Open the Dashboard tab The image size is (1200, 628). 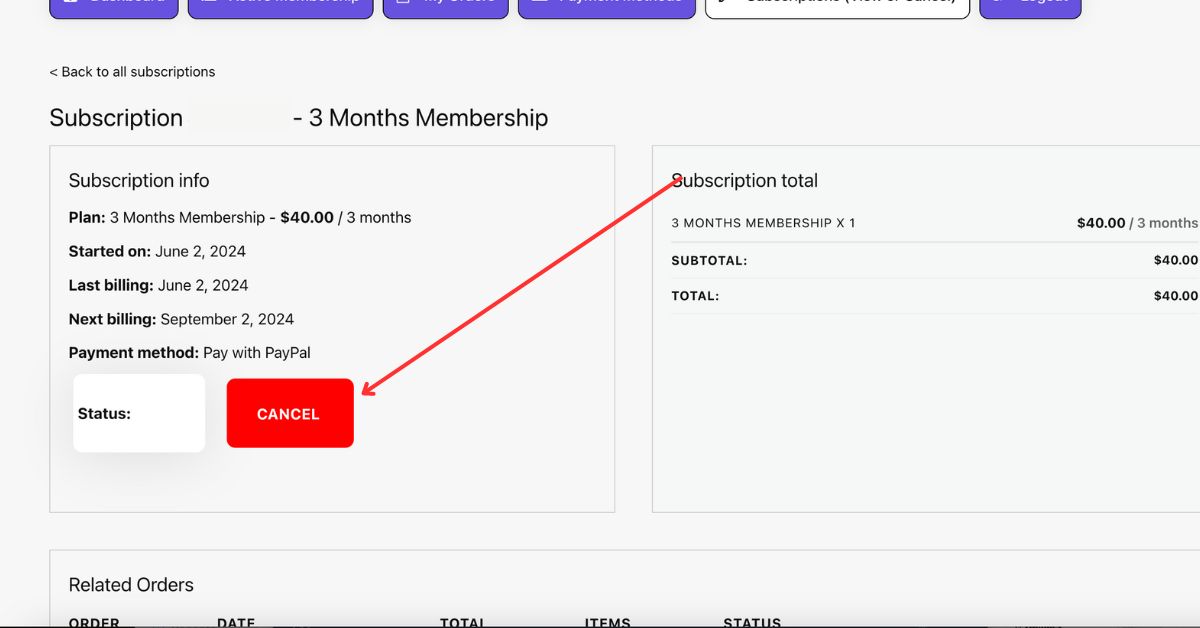(x=113, y=6)
